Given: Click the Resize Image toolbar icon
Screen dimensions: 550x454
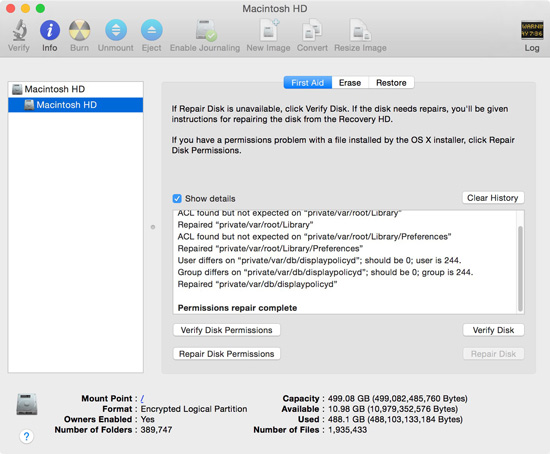Looking at the screenshot, I should 360,30.
